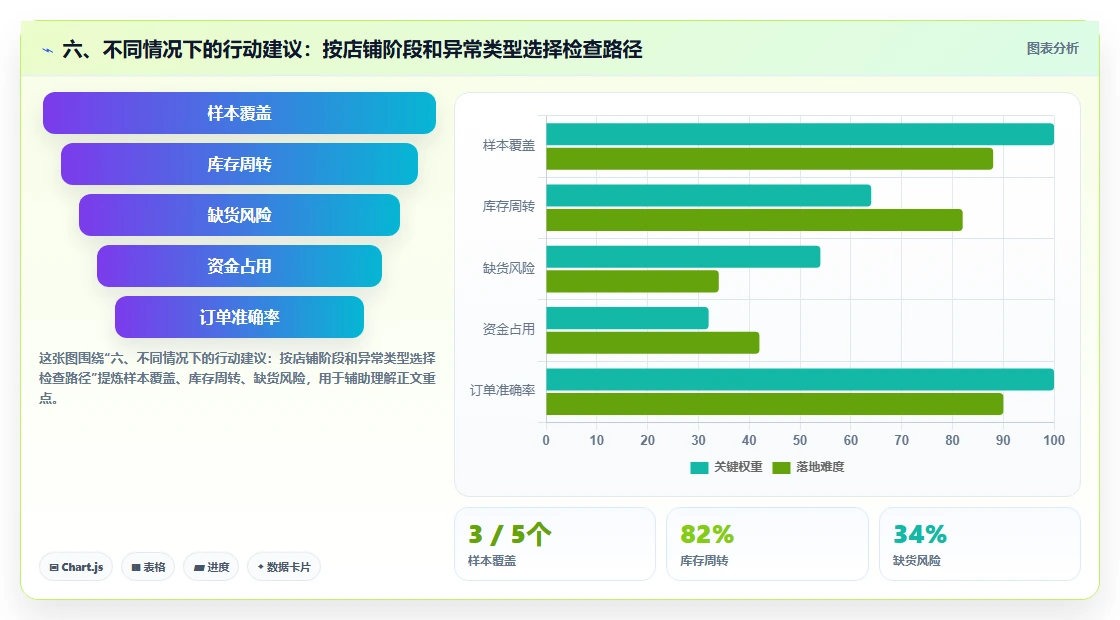Click the teal 库存周转 关键权重 bar
This screenshot has width=1120, height=620.
pyautogui.click(x=709, y=196)
